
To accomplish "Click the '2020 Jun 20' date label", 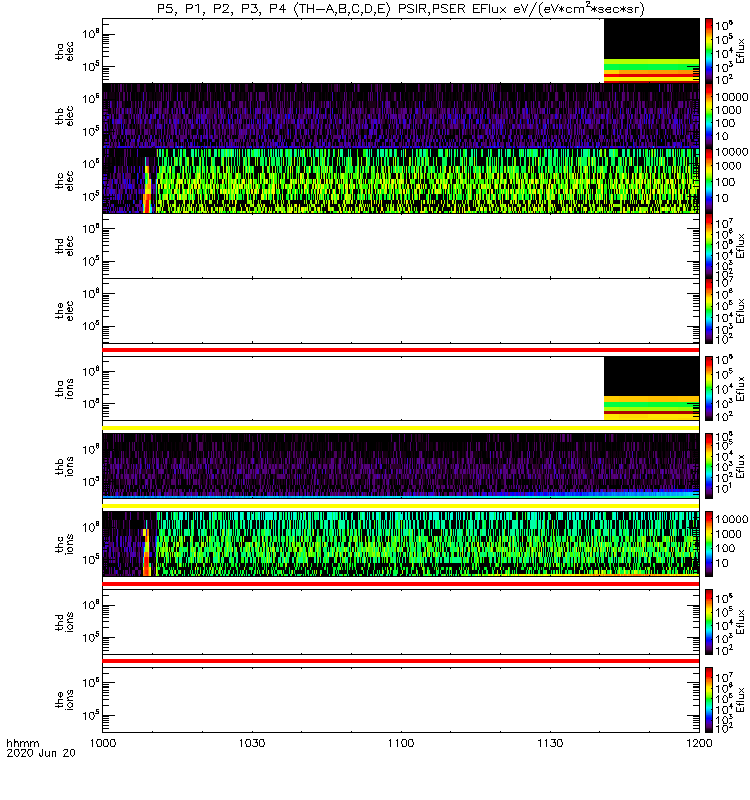I will pos(41,753).
